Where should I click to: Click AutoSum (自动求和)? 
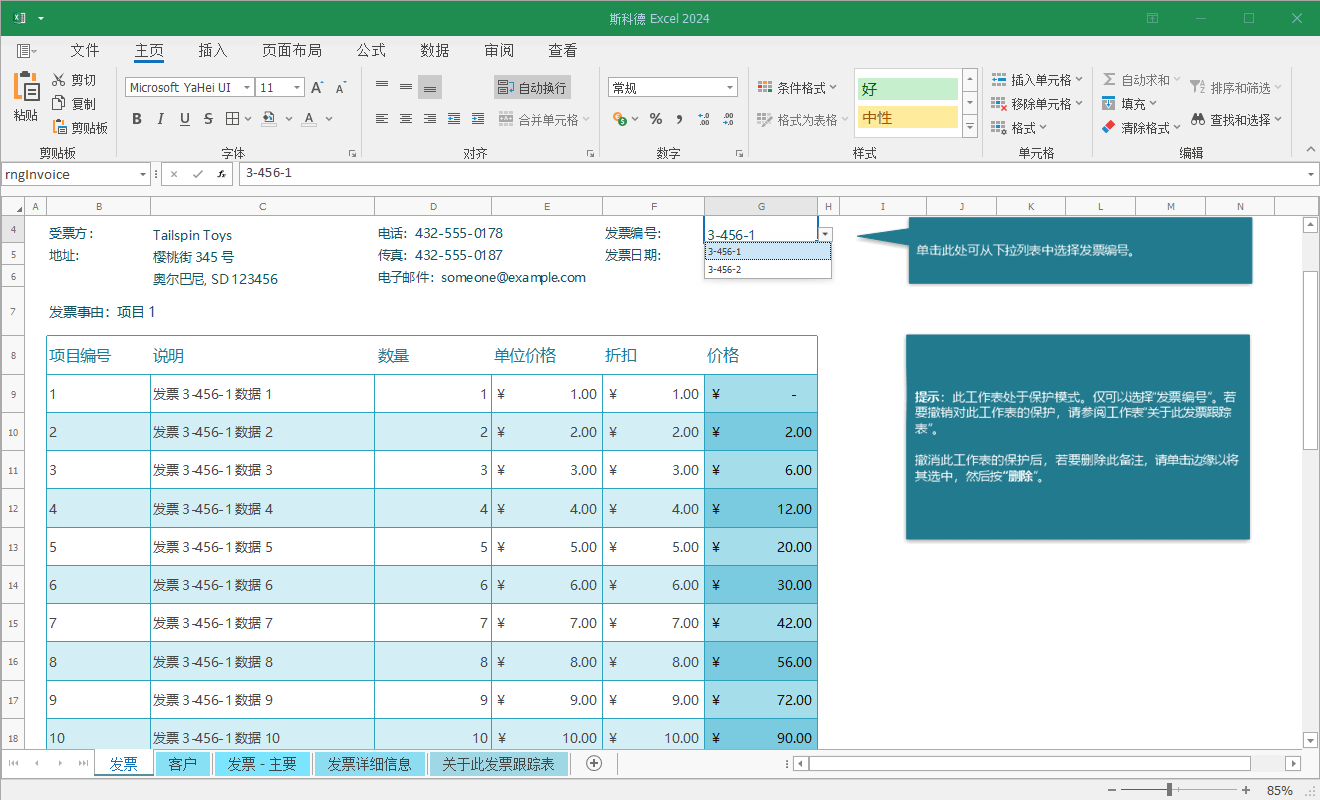click(x=1141, y=80)
